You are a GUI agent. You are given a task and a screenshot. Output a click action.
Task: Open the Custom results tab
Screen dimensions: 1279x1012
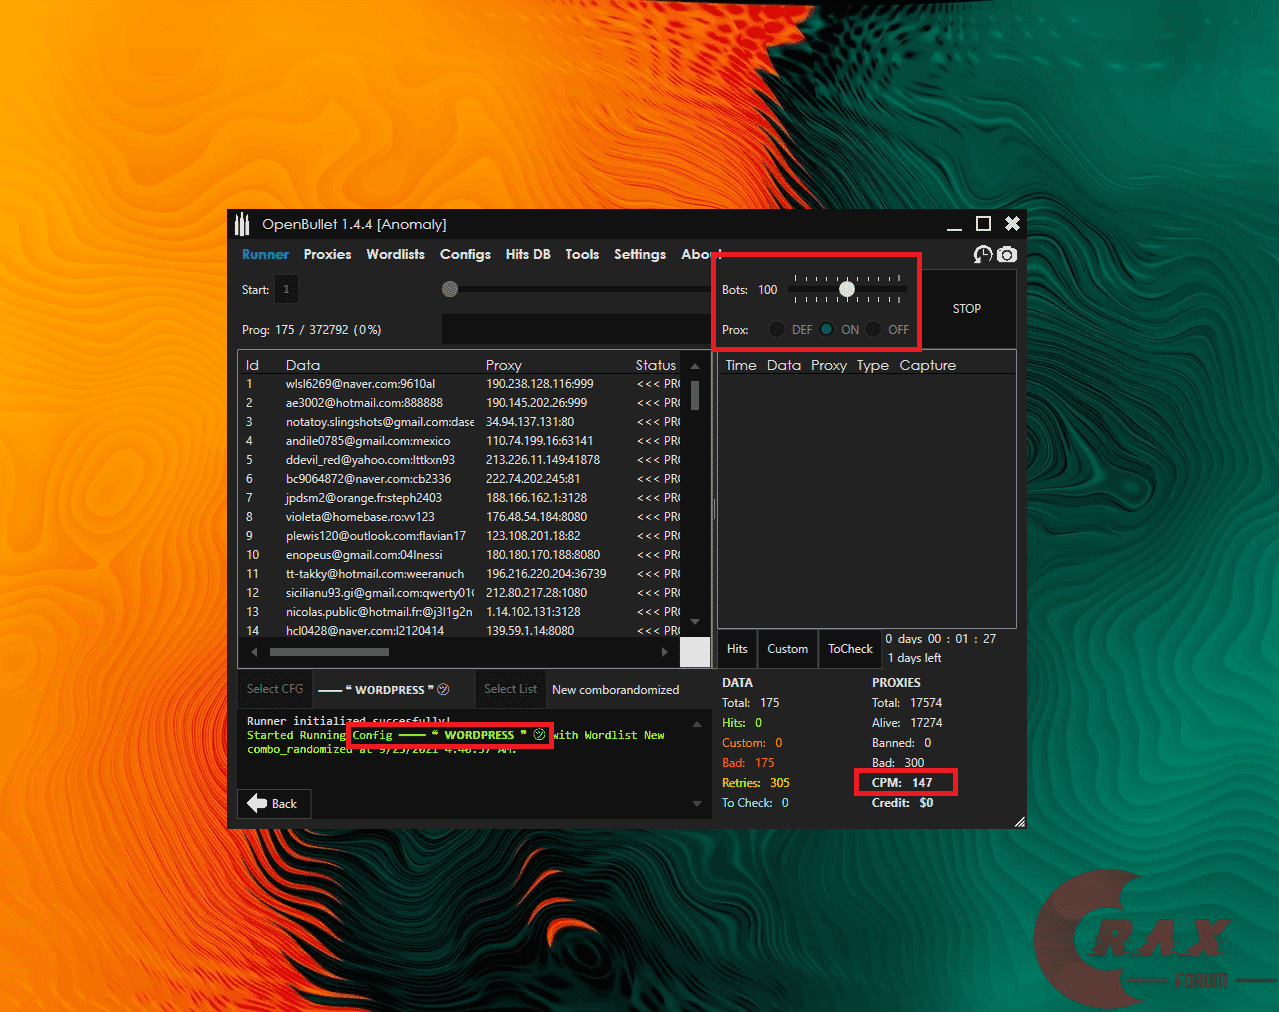[x=787, y=648]
